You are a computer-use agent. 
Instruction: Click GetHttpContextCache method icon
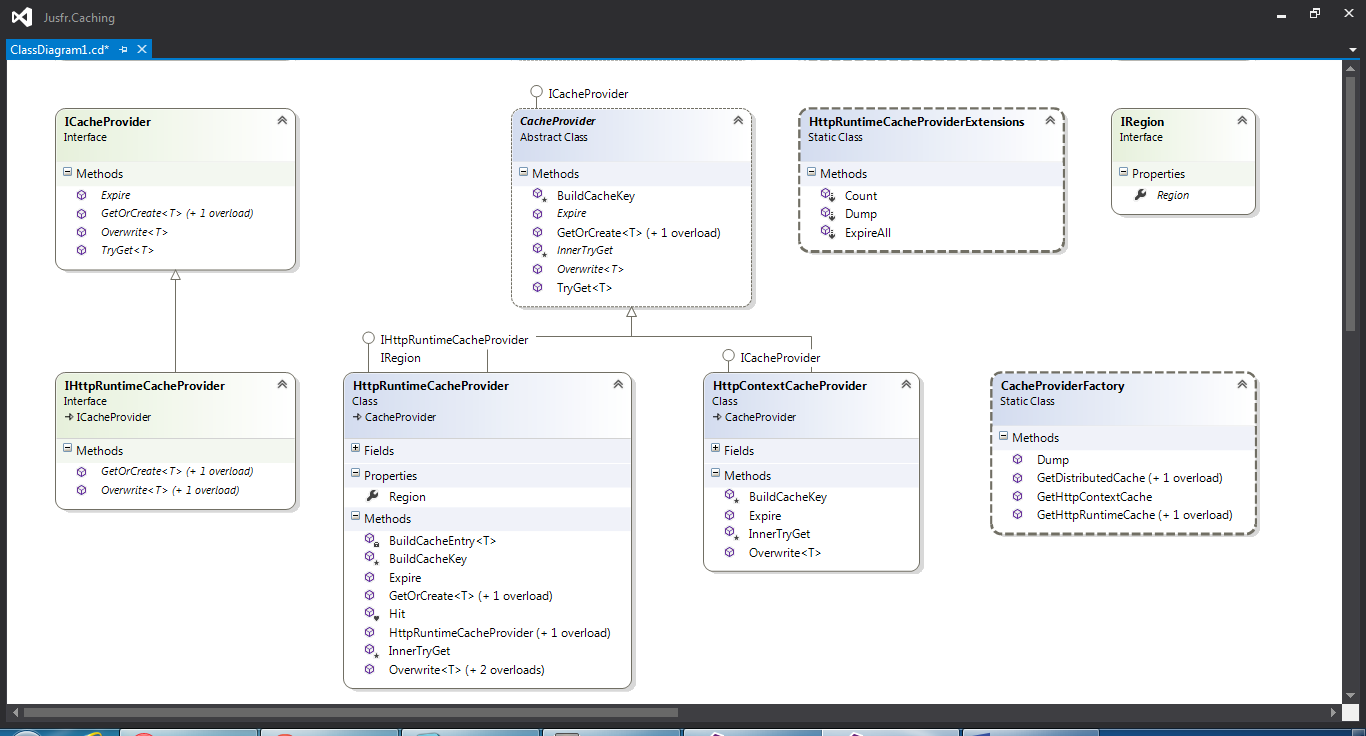pos(1017,496)
